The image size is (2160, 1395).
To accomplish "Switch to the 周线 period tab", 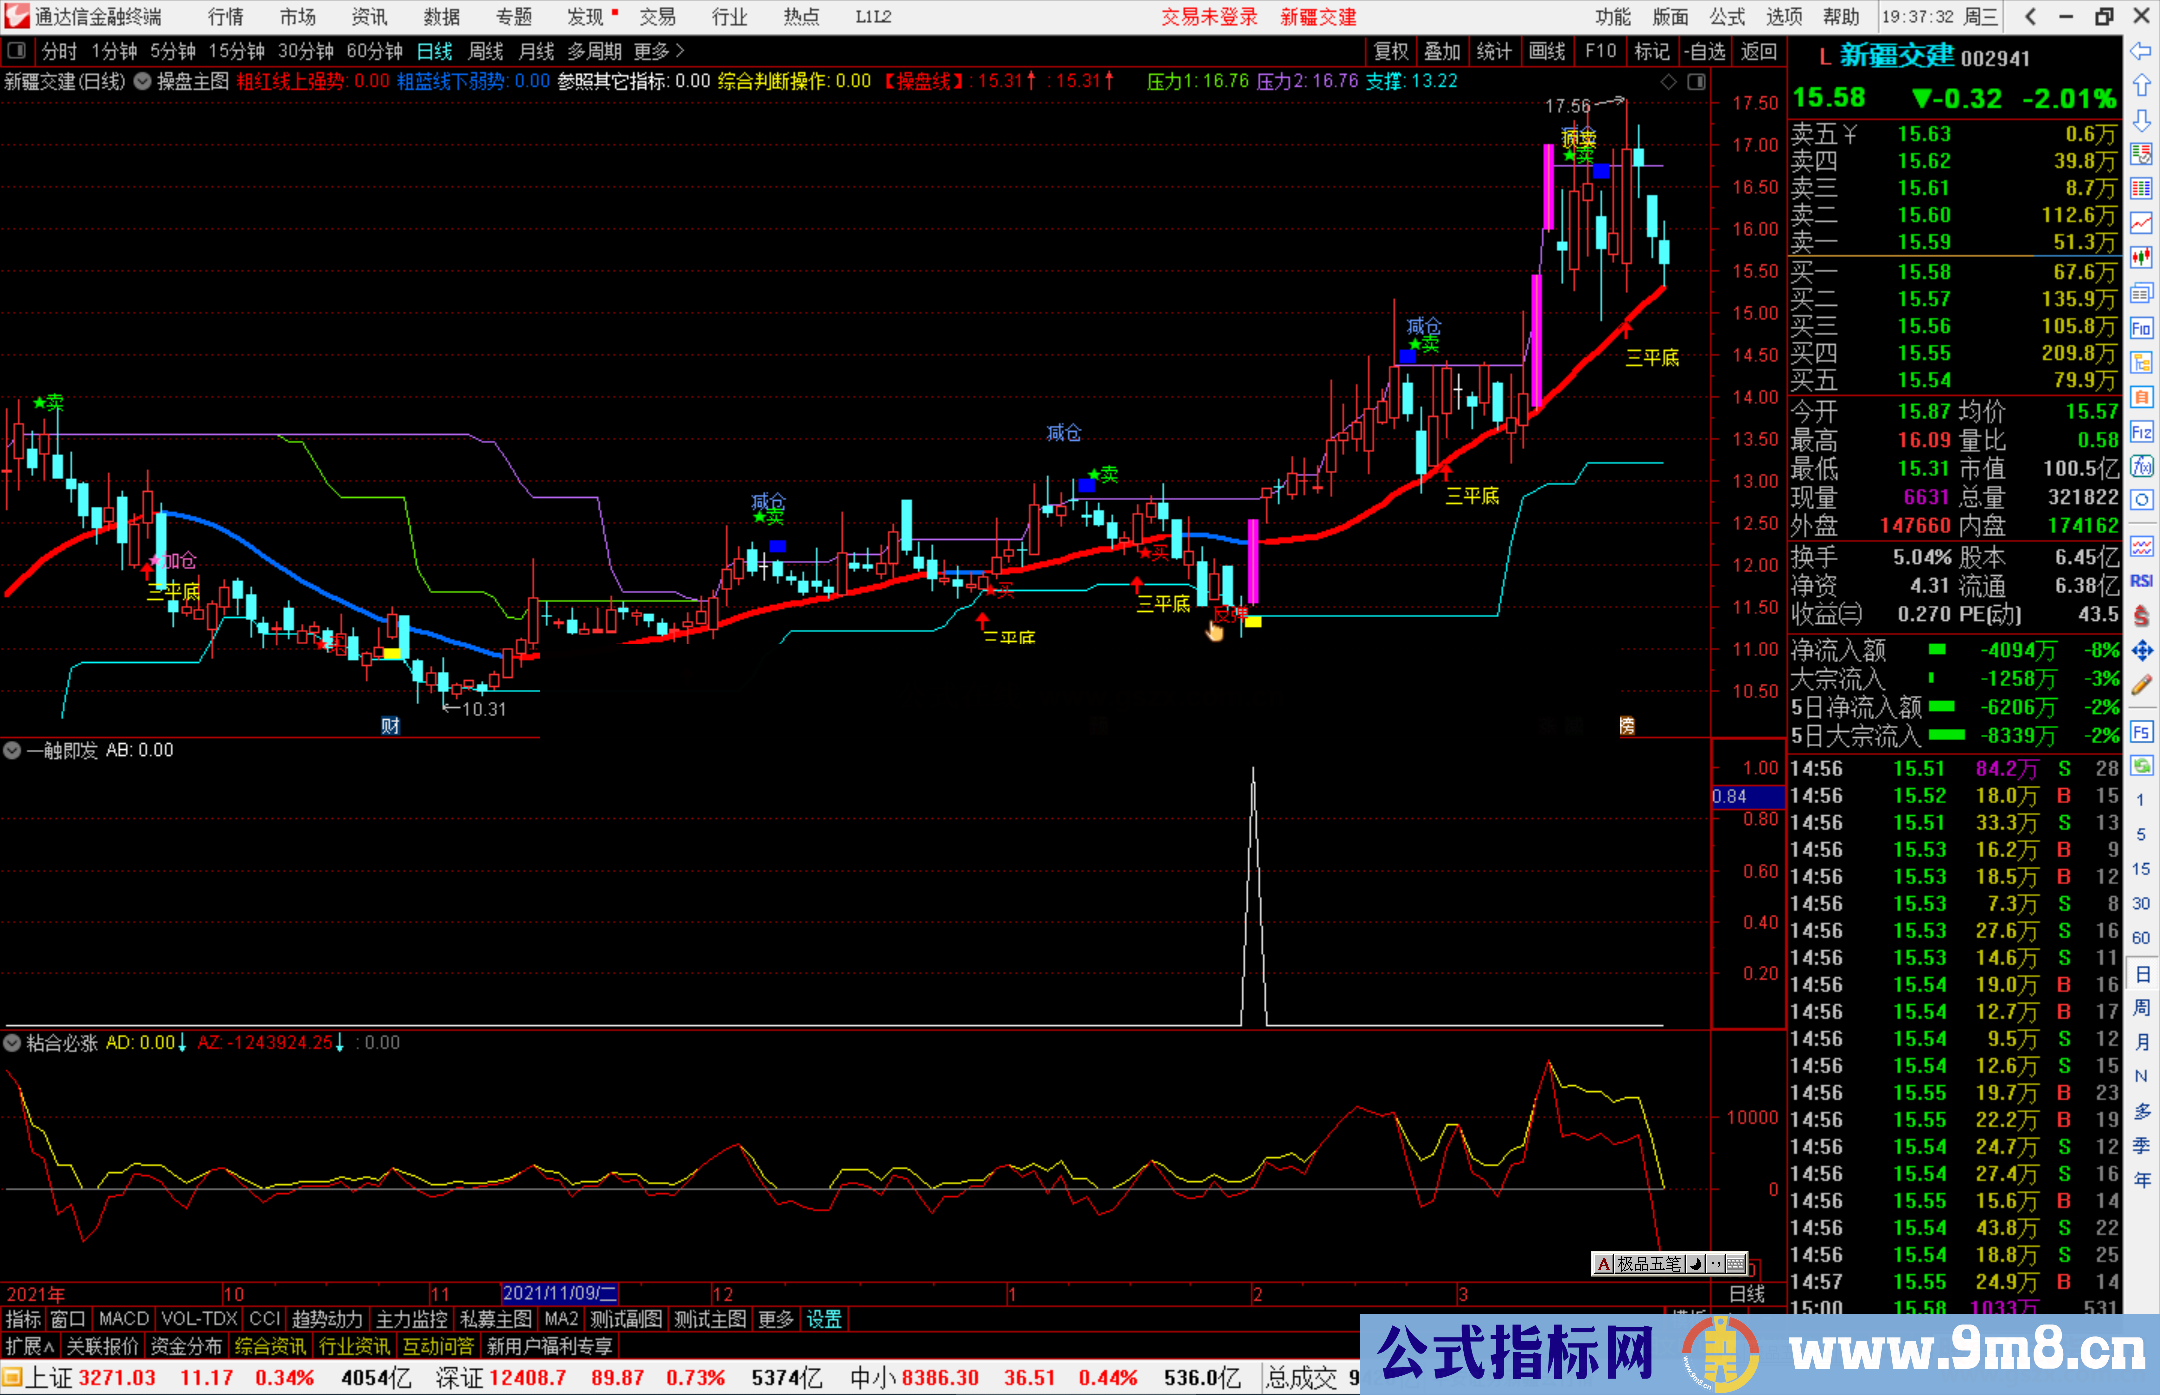I will point(485,51).
